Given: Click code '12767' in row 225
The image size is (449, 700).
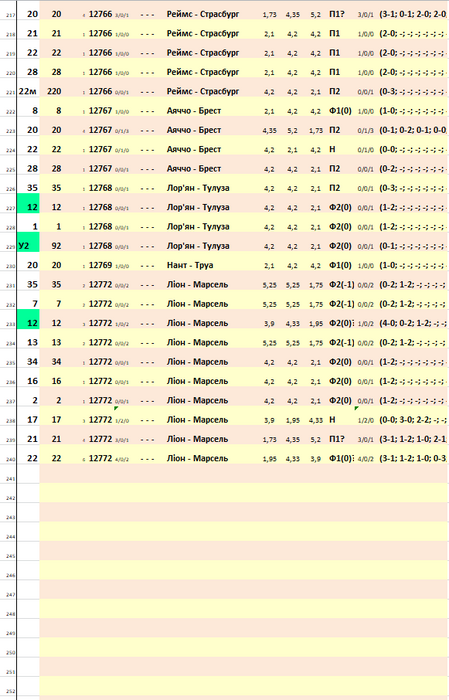Looking at the screenshot, I should 100,168.
